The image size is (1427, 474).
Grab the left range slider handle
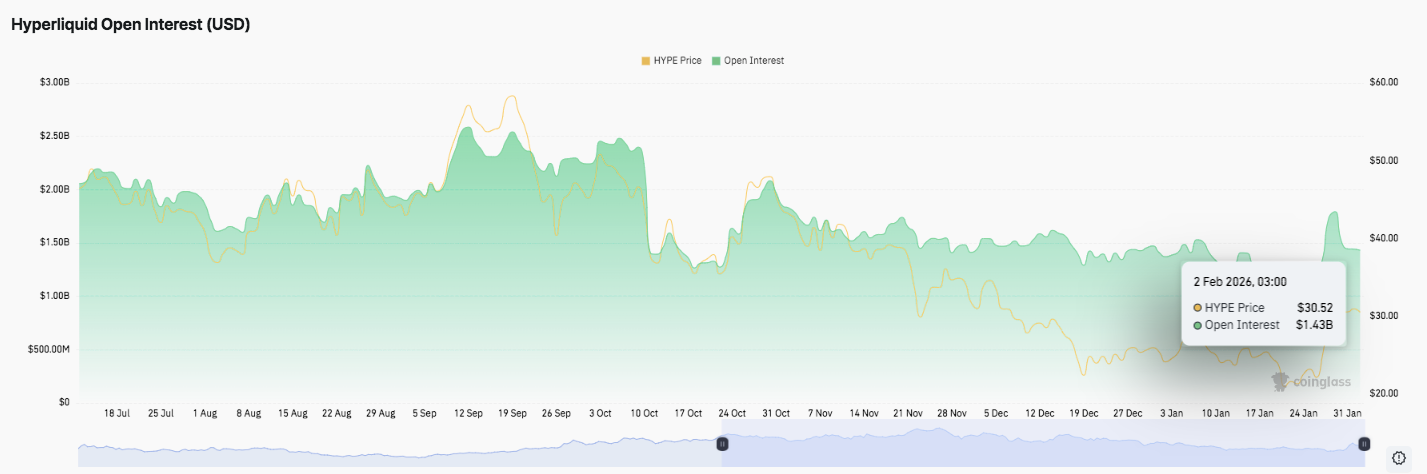(721, 444)
